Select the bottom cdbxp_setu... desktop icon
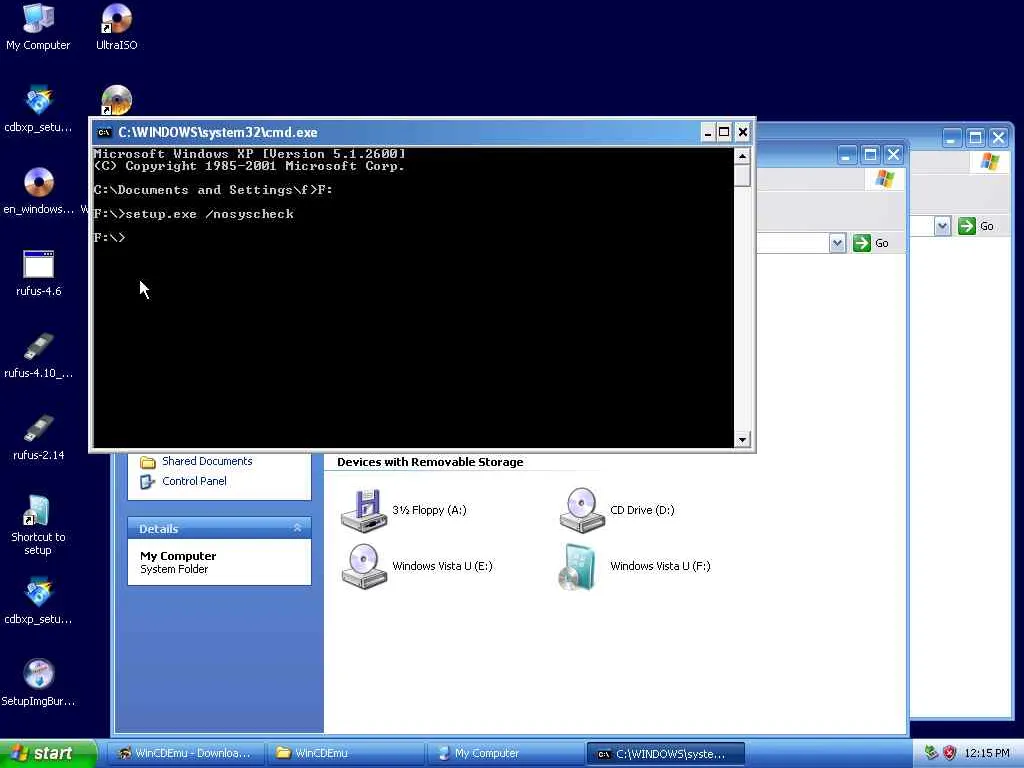1024x768 pixels. tap(38, 601)
